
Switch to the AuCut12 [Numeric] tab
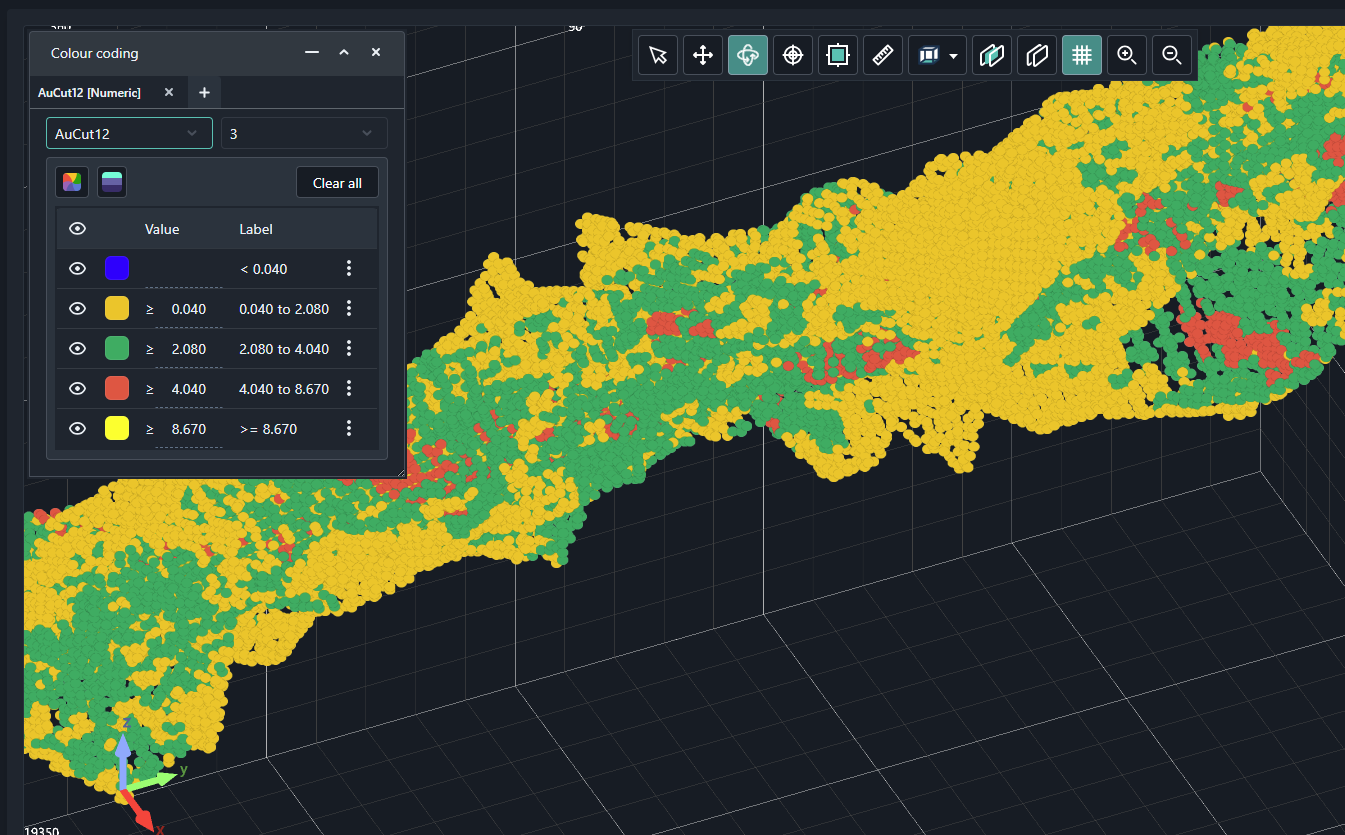pos(90,92)
